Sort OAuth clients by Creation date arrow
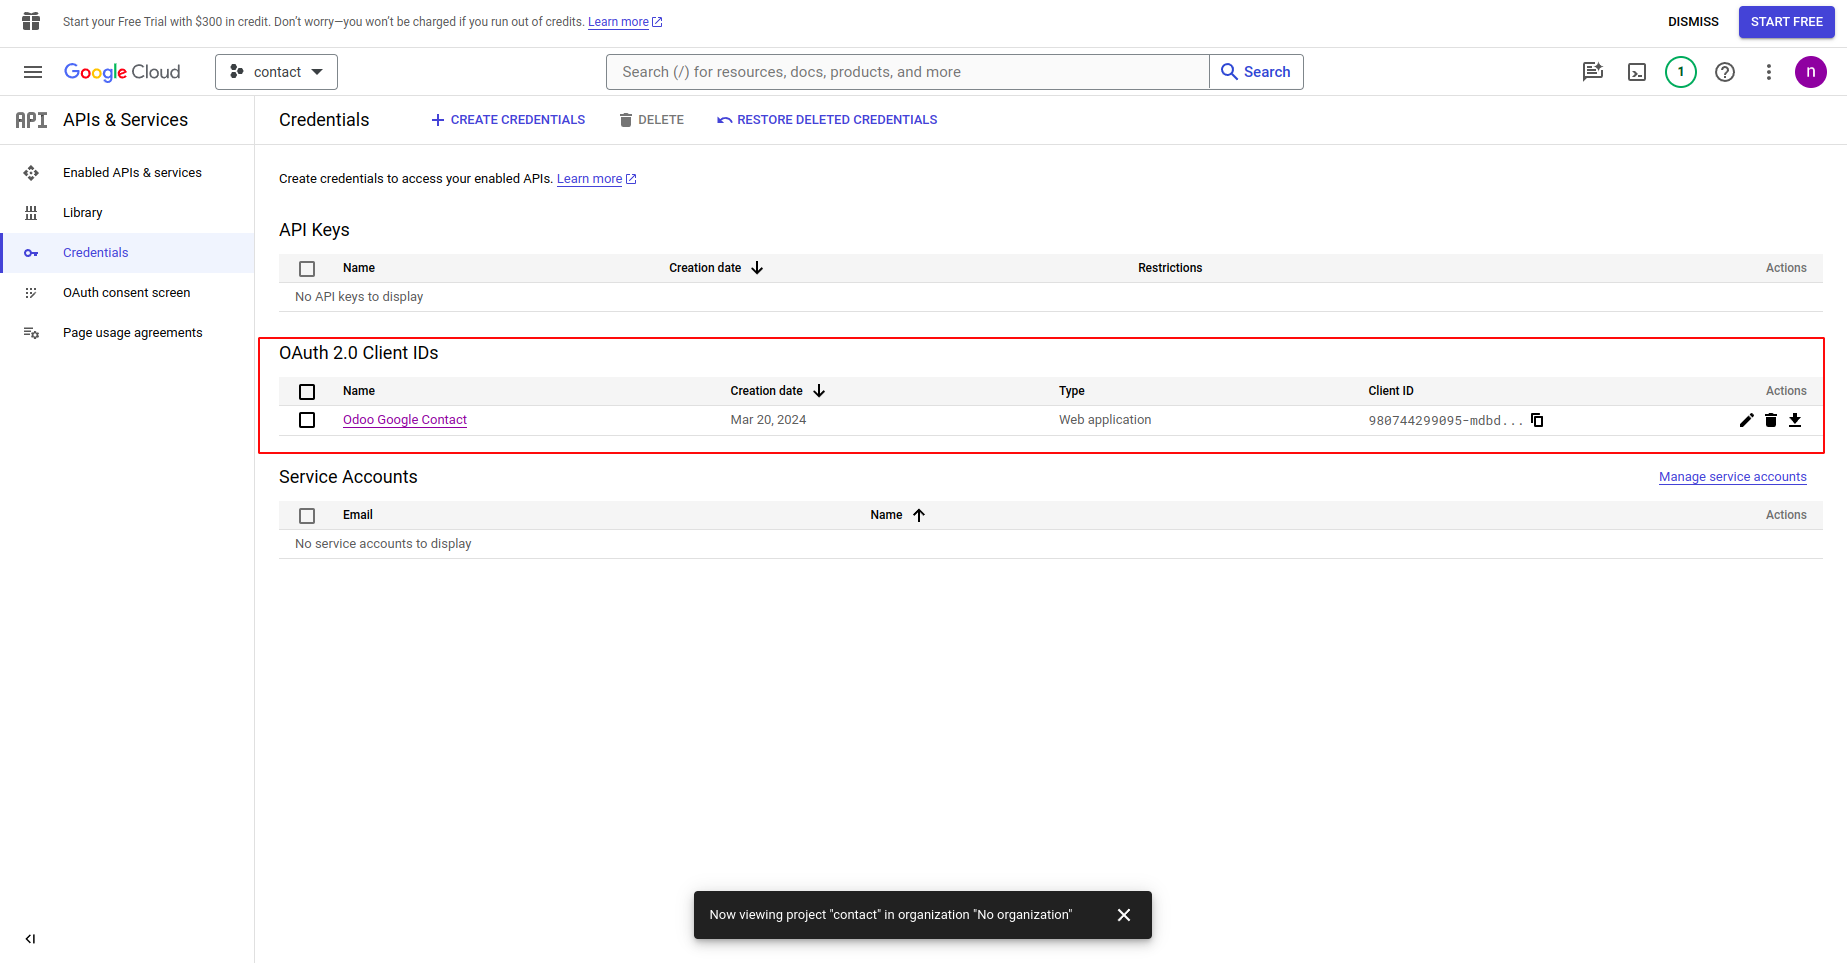The height and width of the screenshot is (963, 1847). click(x=819, y=391)
